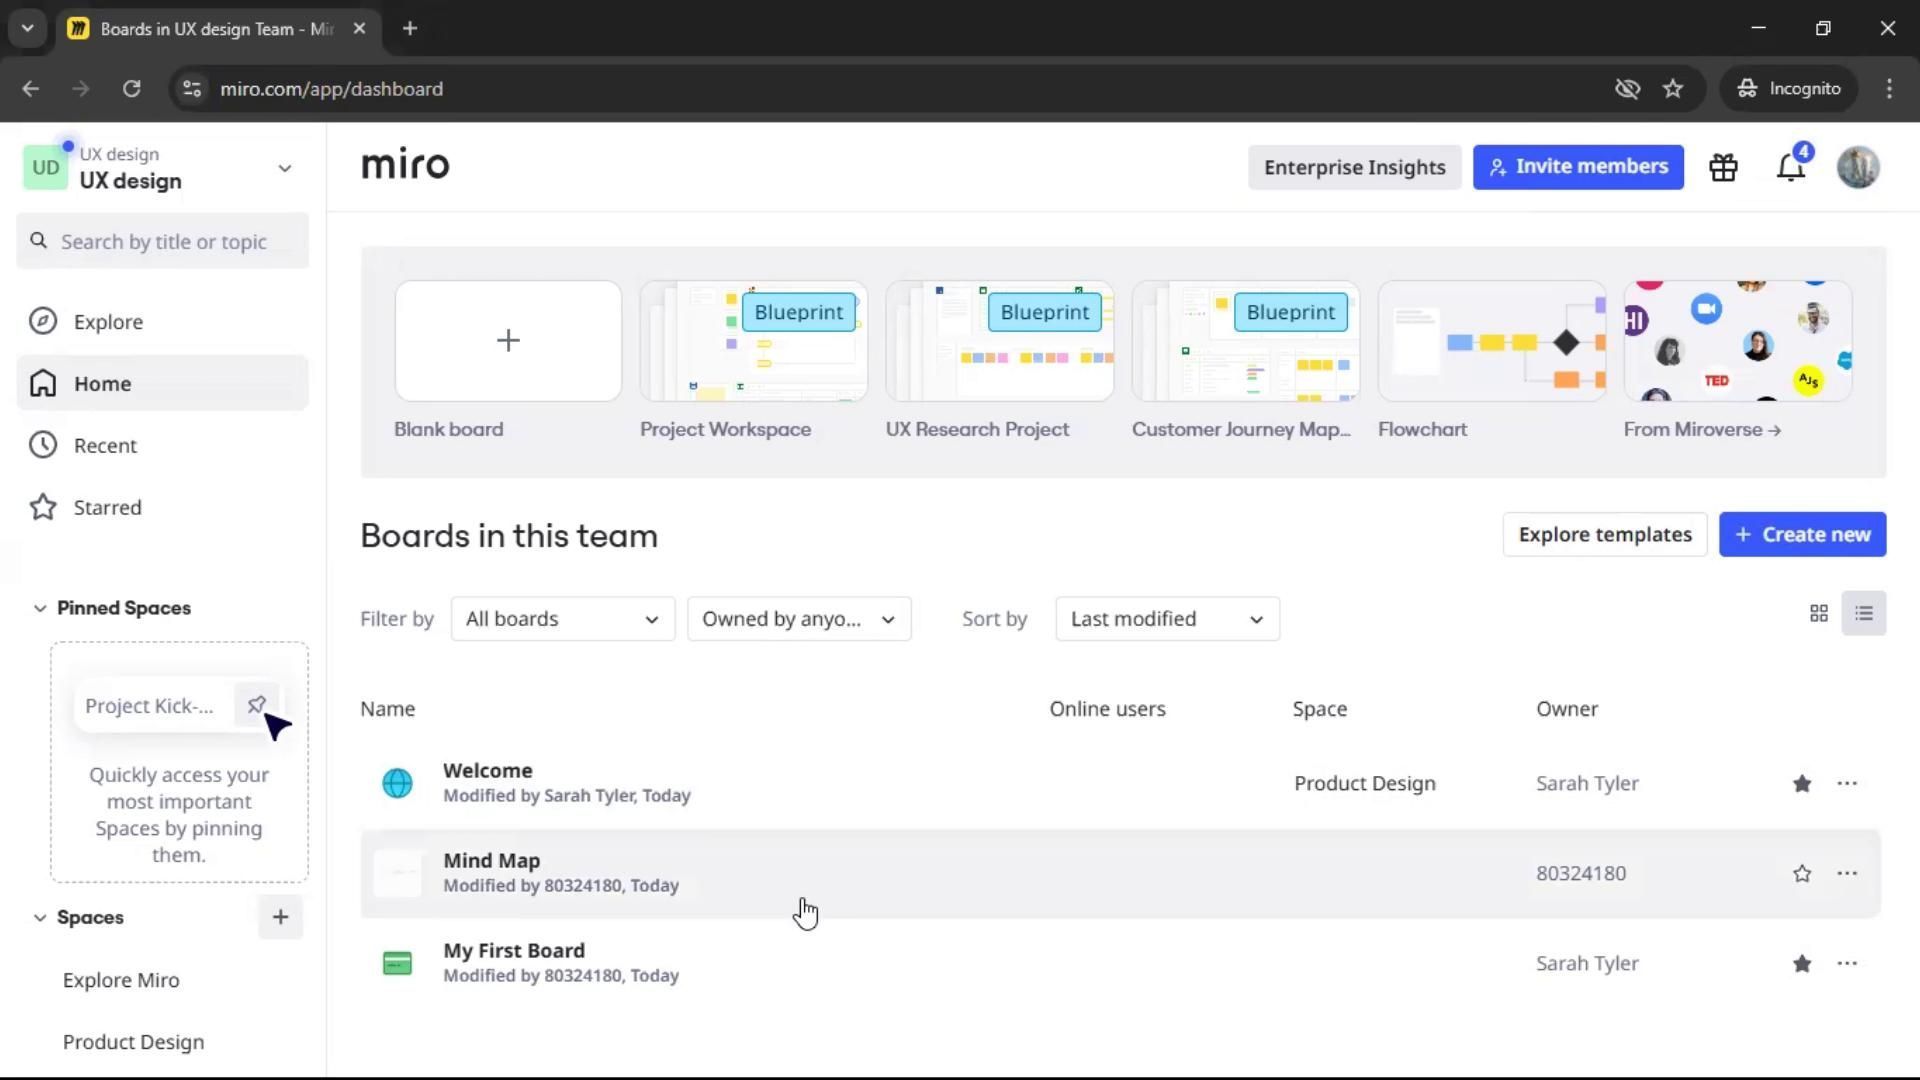1920x1080 pixels.
Task: Unstar the Welcome board
Action: coord(1802,784)
